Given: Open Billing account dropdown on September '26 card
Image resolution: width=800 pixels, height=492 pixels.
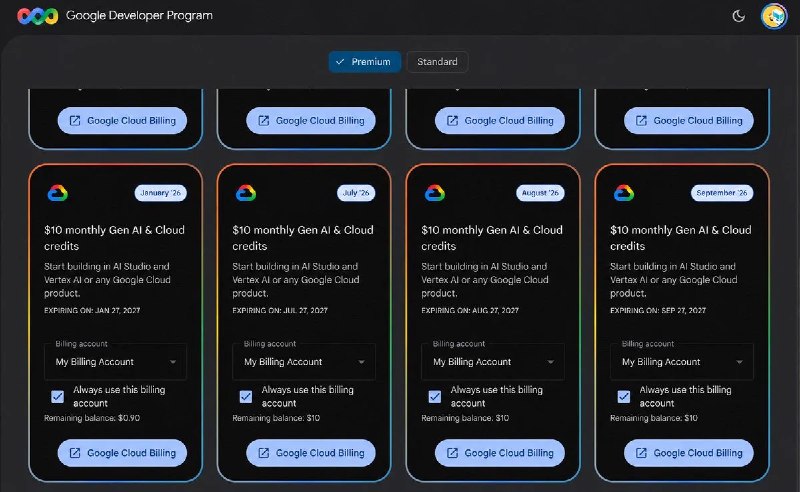Looking at the screenshot, I should (682, 362).
